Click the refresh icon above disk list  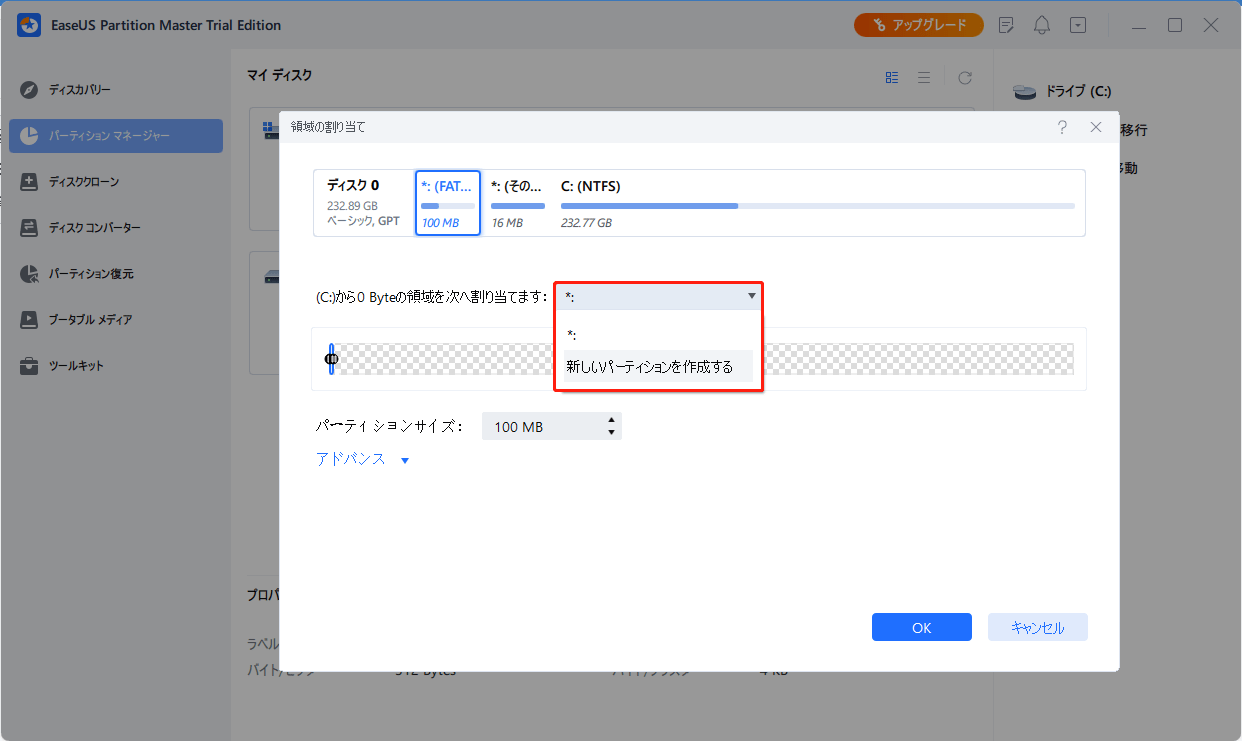point(965,78)
